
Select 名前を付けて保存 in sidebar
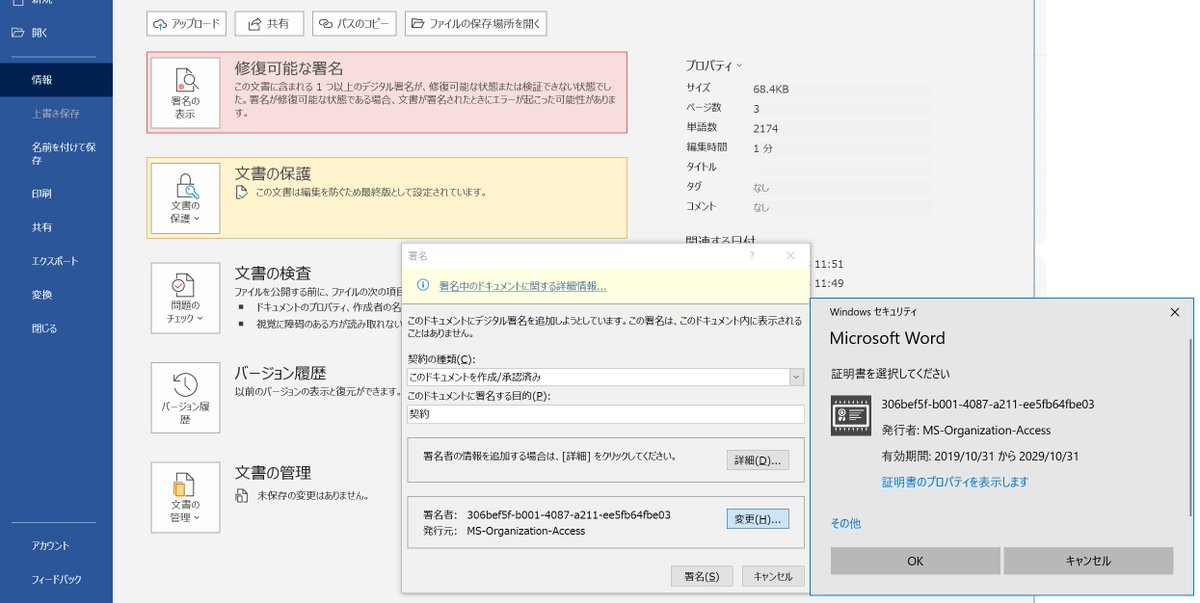pos(56,153)
